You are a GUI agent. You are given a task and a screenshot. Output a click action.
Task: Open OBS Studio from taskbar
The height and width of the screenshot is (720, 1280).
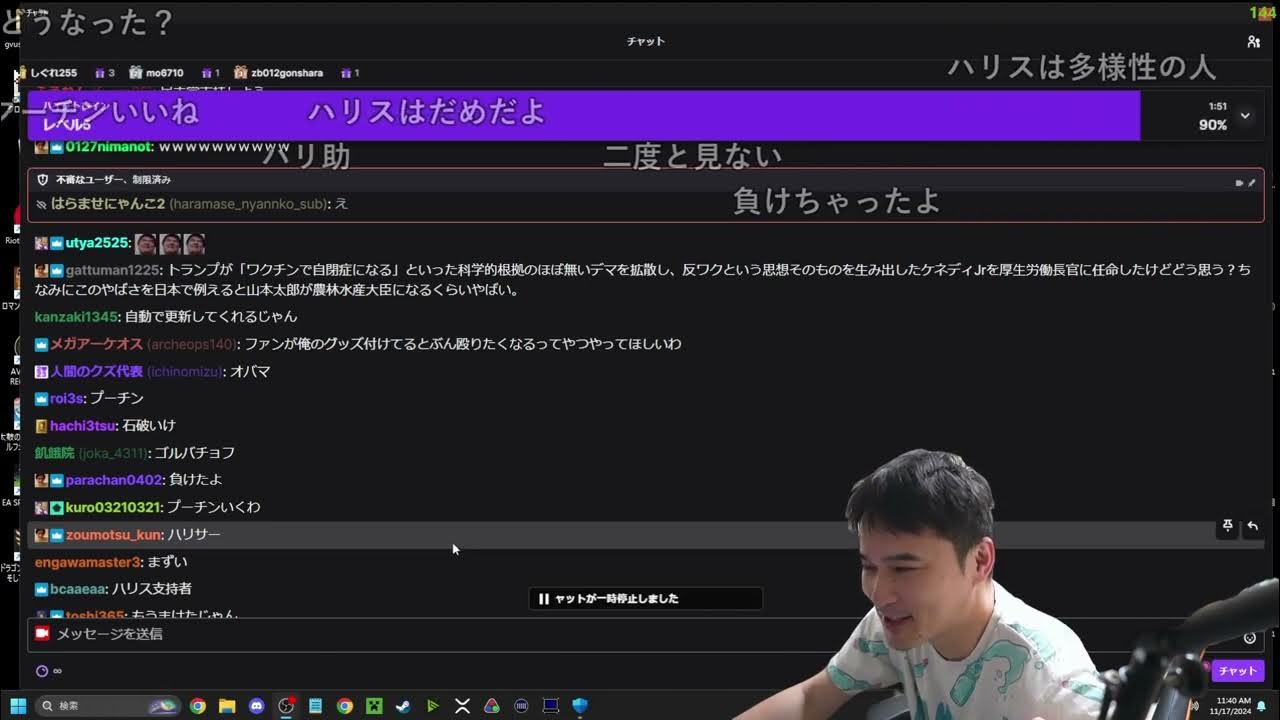coord(286,706)
